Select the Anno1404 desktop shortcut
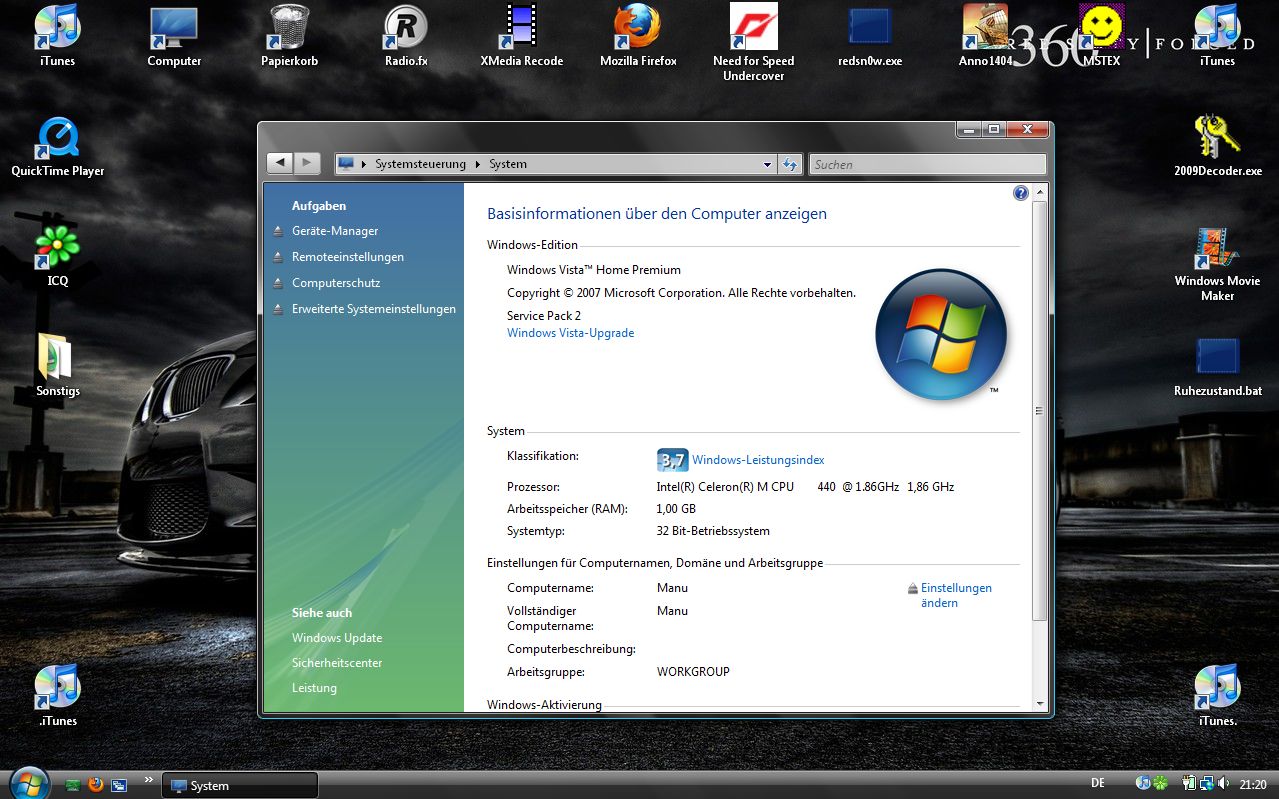The width and height of the screenshot is (1279, 799). click(x=985, y=37)
